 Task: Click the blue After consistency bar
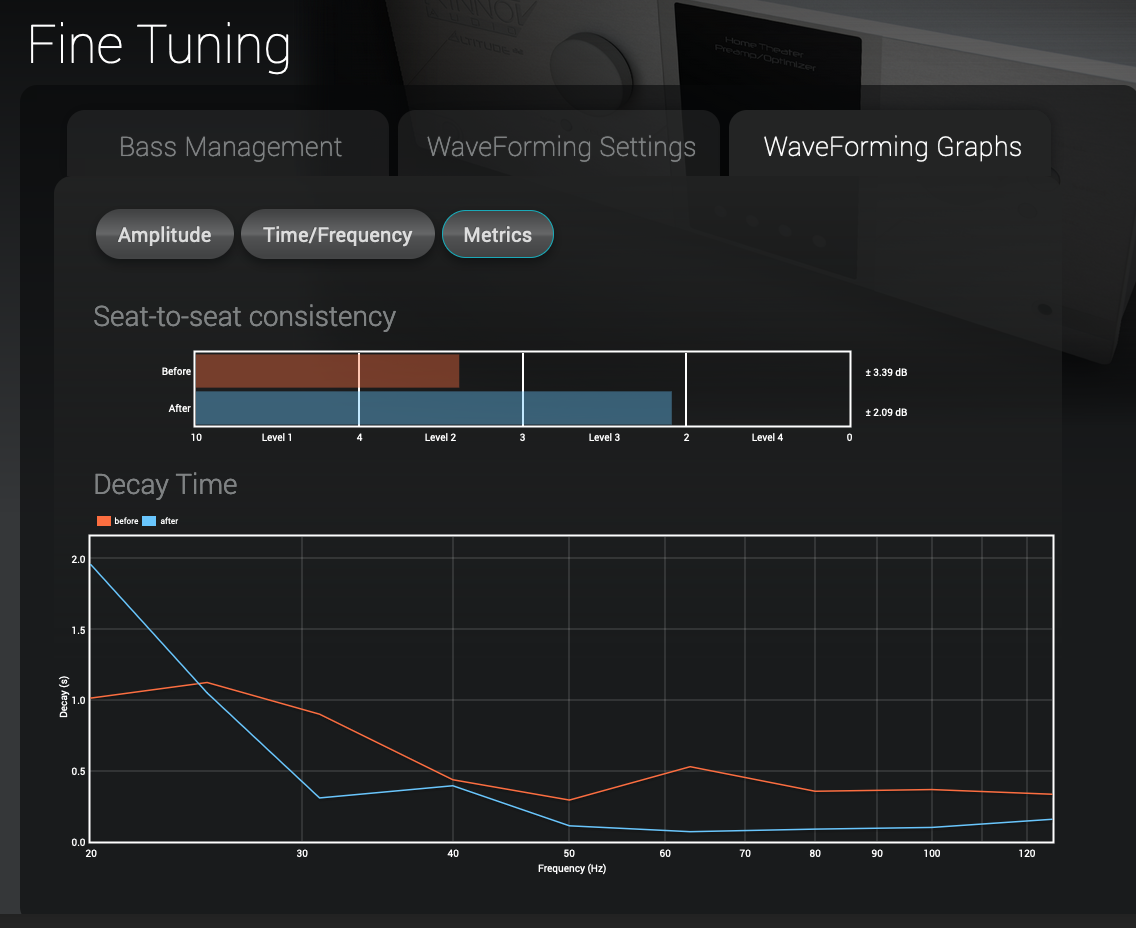433,408
